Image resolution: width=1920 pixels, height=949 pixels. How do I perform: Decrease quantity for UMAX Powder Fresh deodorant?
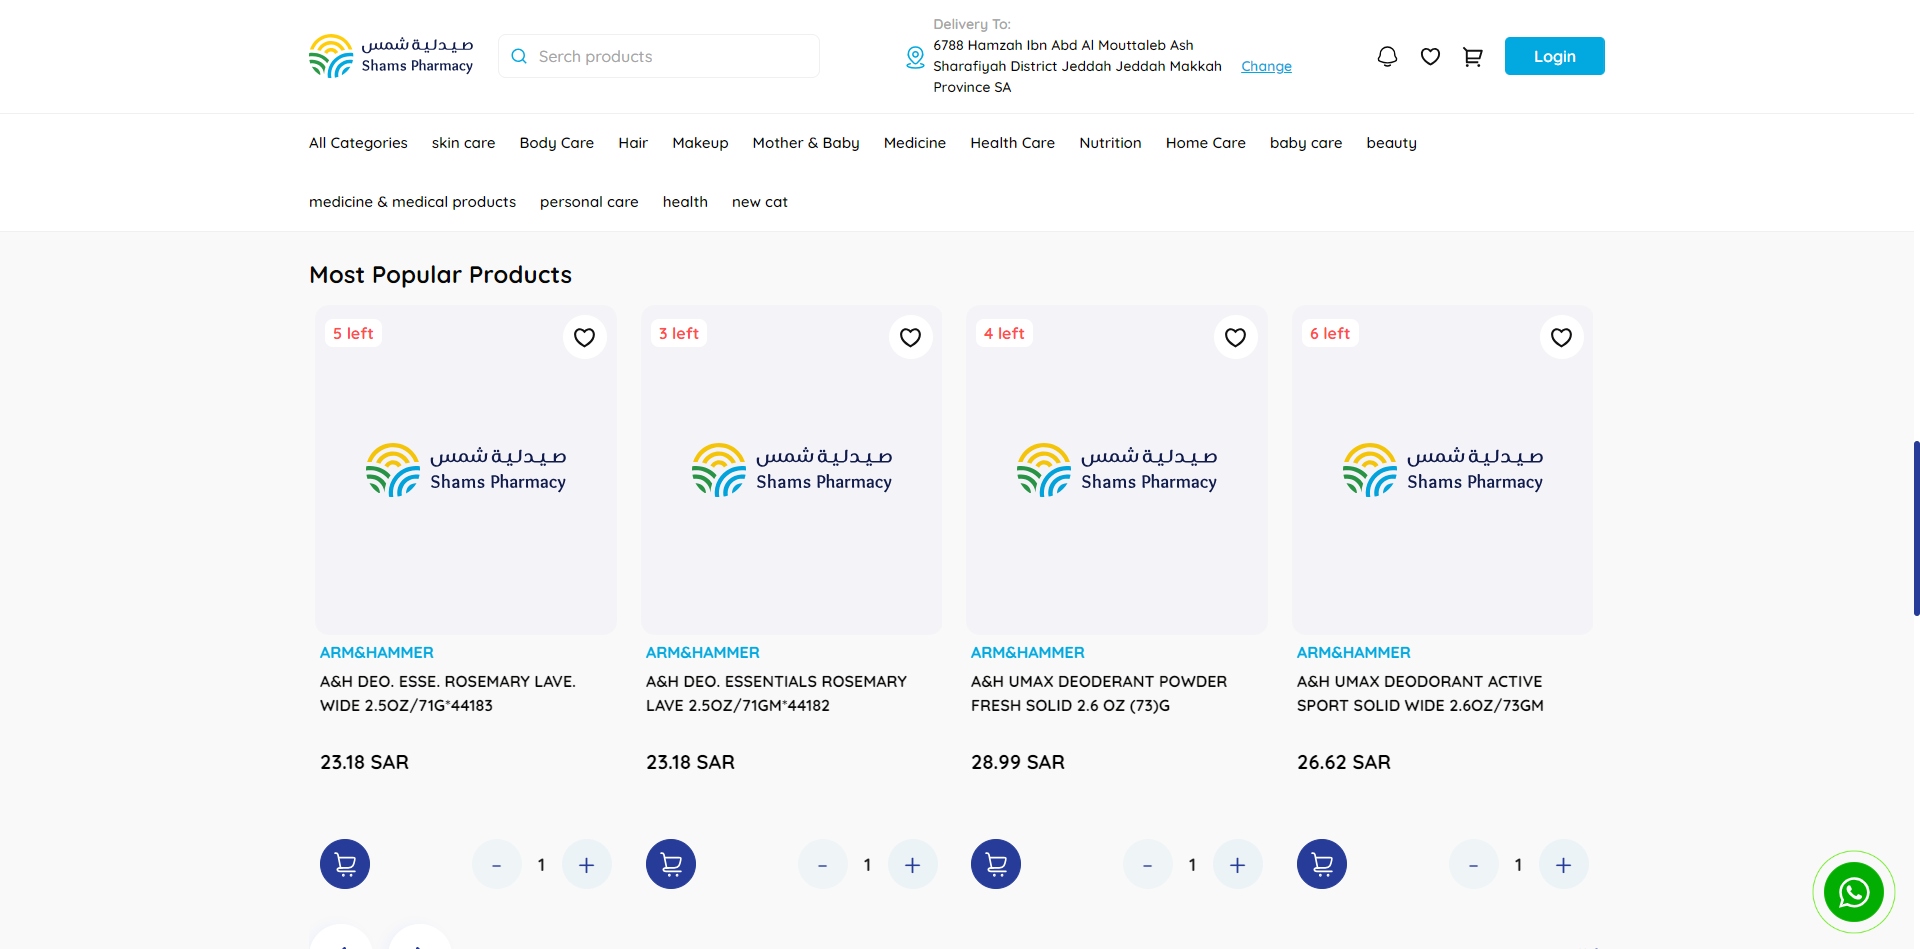coord(1148,865)
